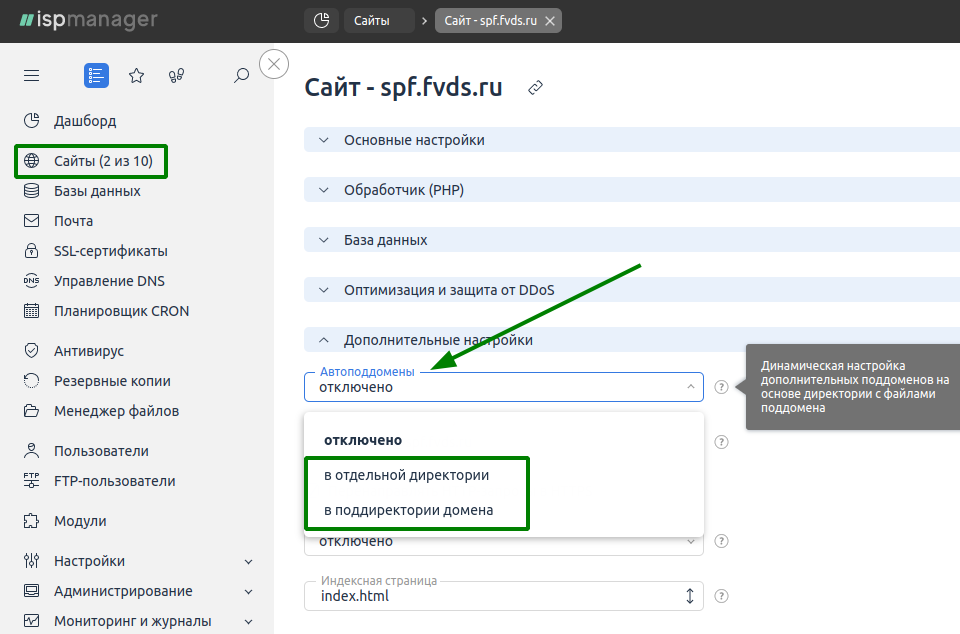This screenshot has height=634, width=960.
Task: Collapse the sidebar with round X button
Action: click(x=274, y=64)
